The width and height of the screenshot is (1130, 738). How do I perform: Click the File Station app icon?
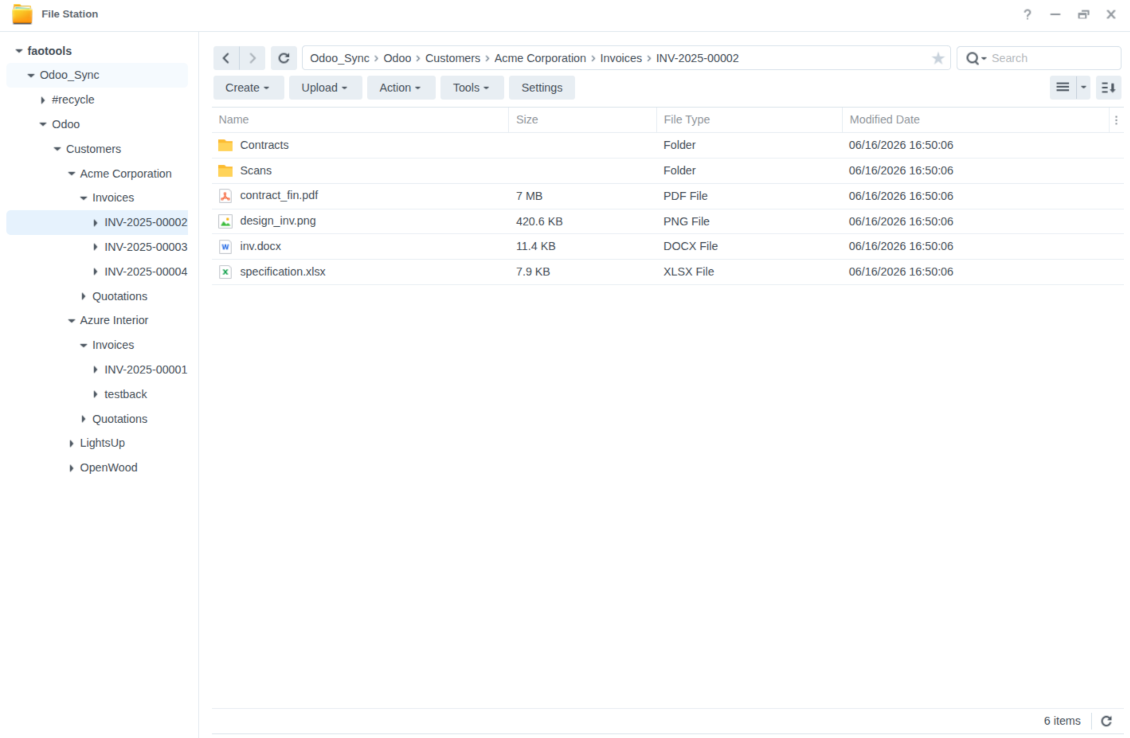[22, 14]
